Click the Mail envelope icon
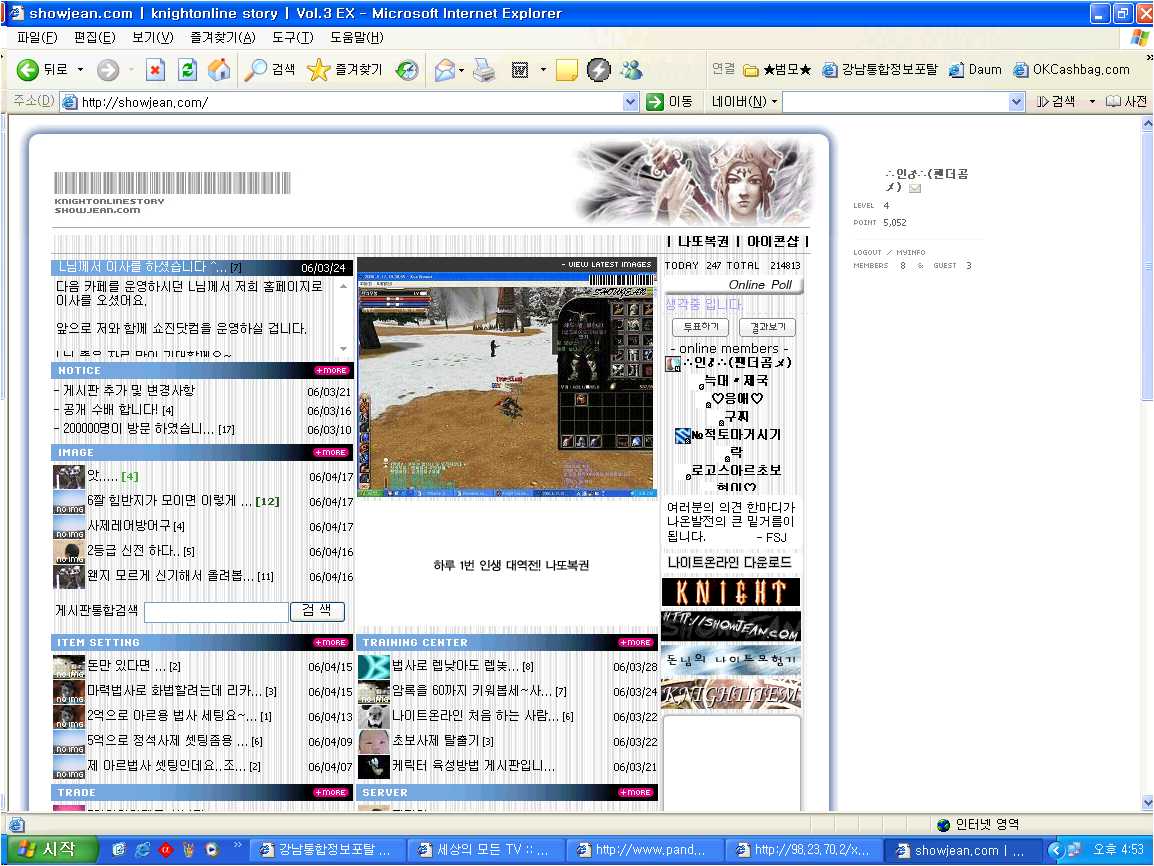Viewport: 1154px width, 866px height. [445, 70]
